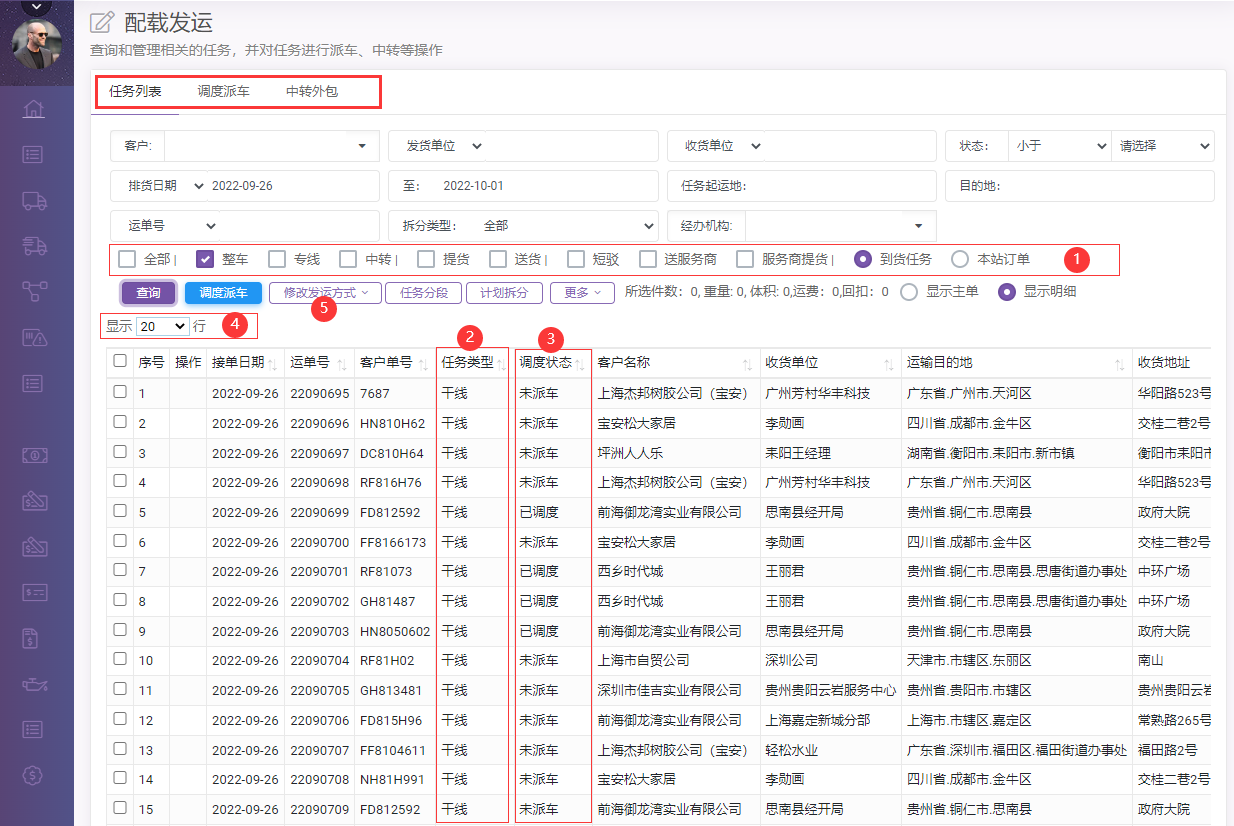The height and width of the screenshot is (826, 1234).
Task: Open the 更多 dropdown button
Action: click(x=582, y=293)
